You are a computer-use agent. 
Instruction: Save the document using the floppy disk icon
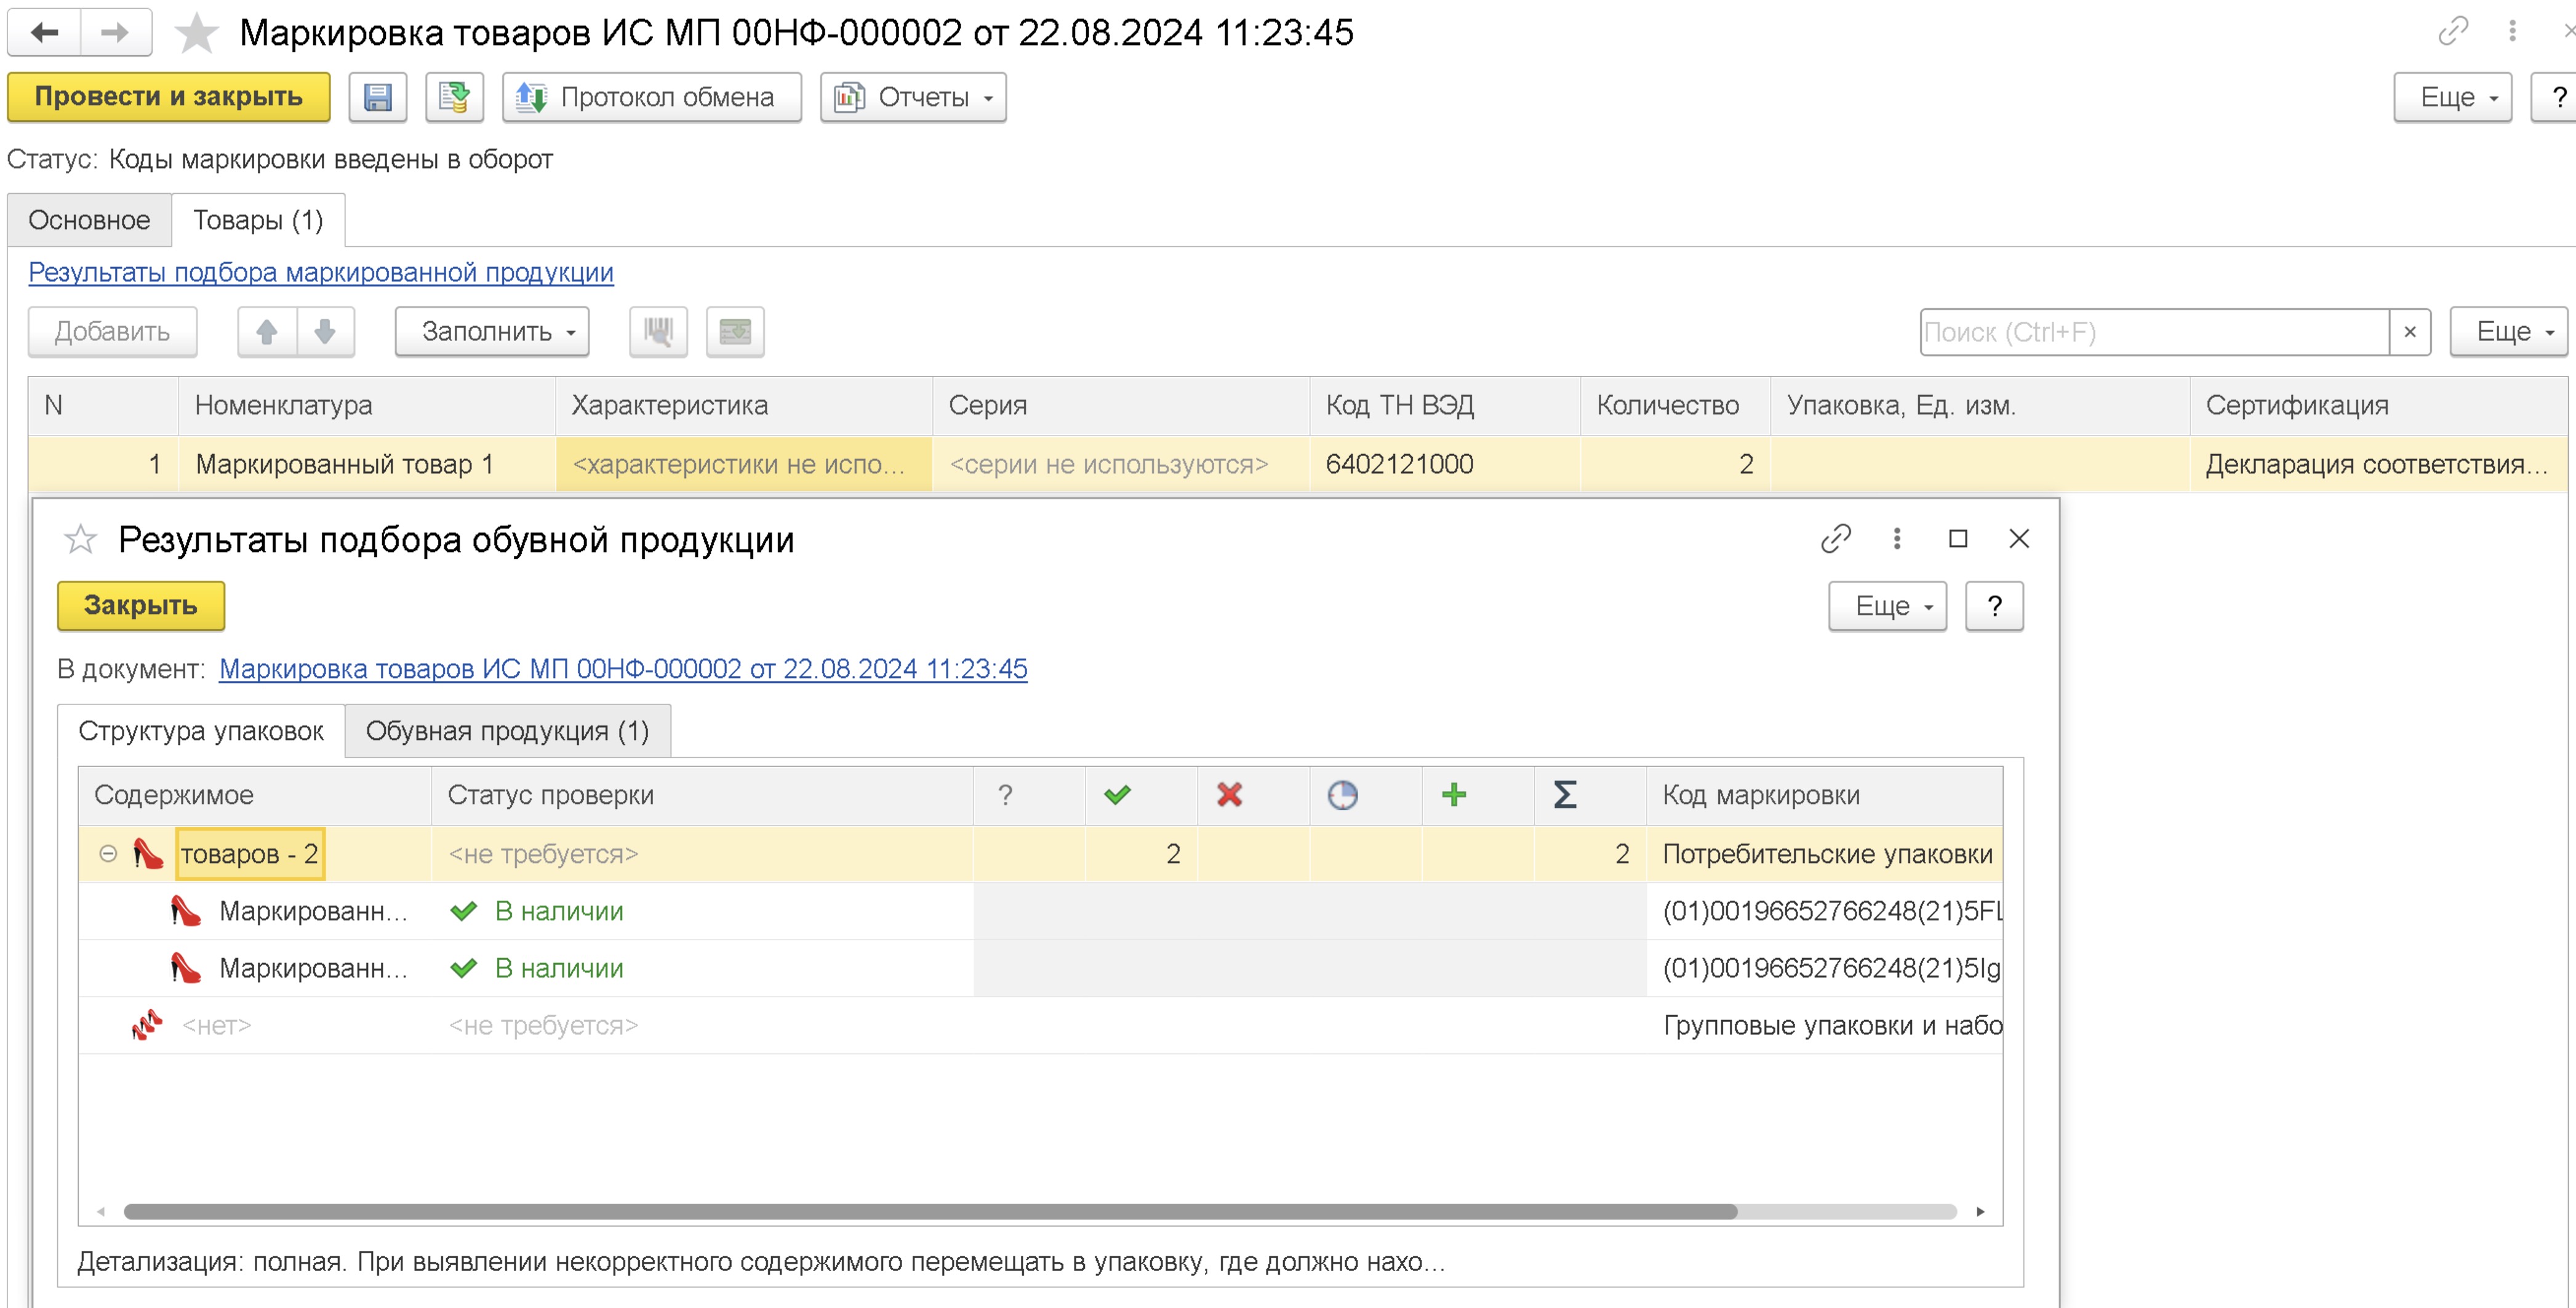click(x=377, y=97)
